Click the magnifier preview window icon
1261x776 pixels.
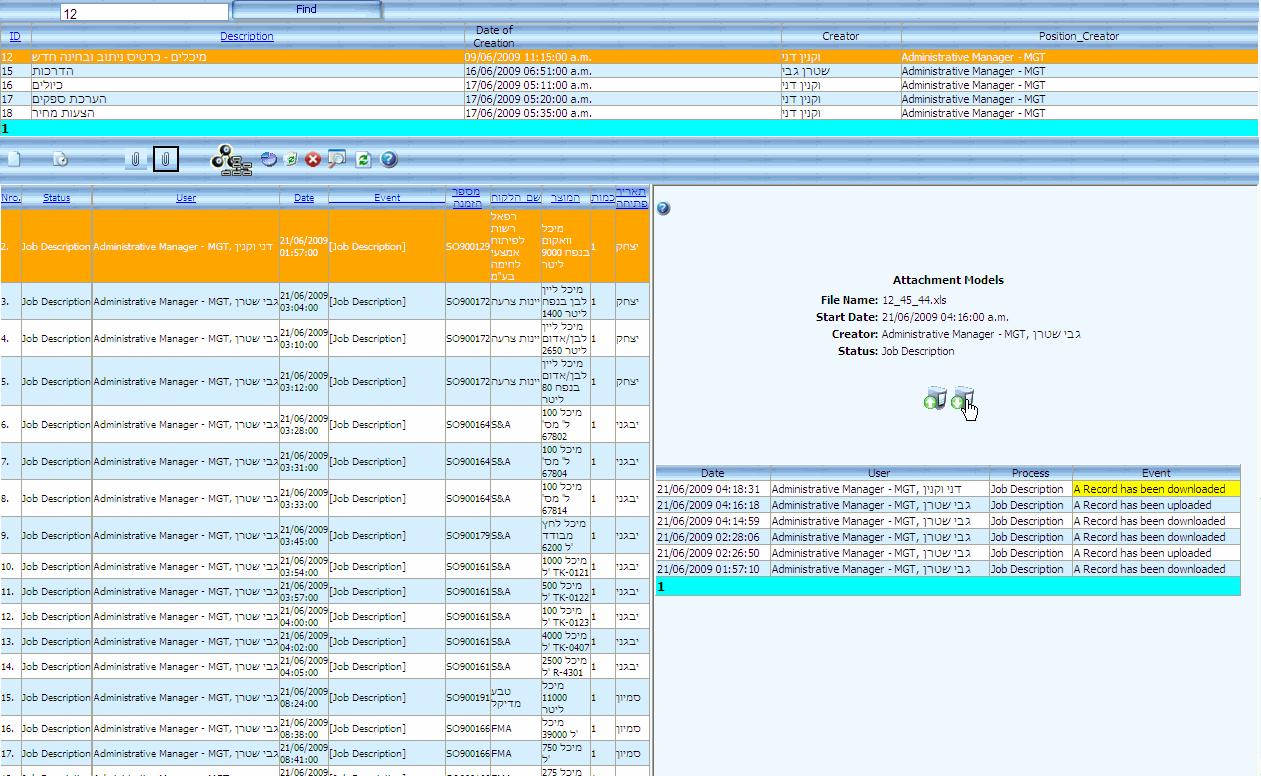[x=337, y=159]
